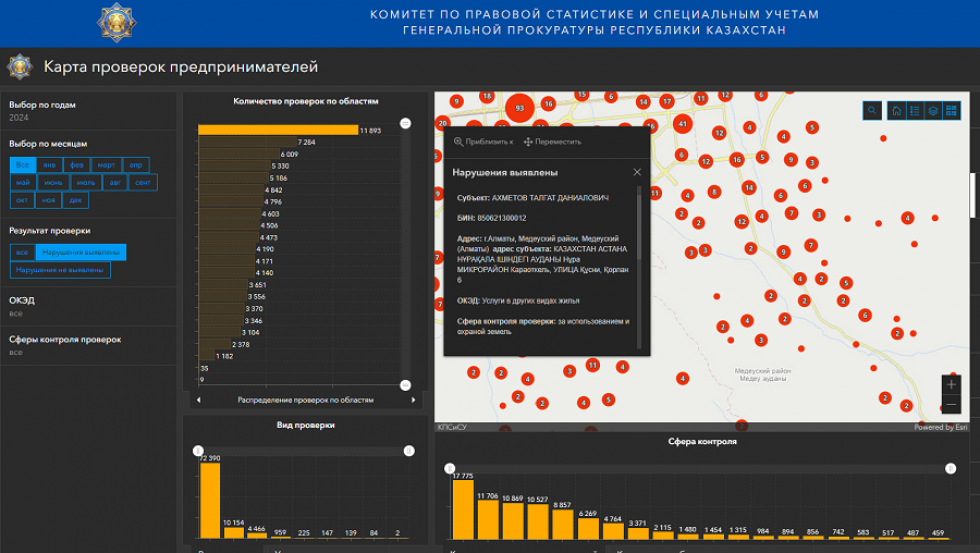This screenshot has width=980, height=553.
Task: Click top handle of regions chart slider
Action: [x=405, y=123]
